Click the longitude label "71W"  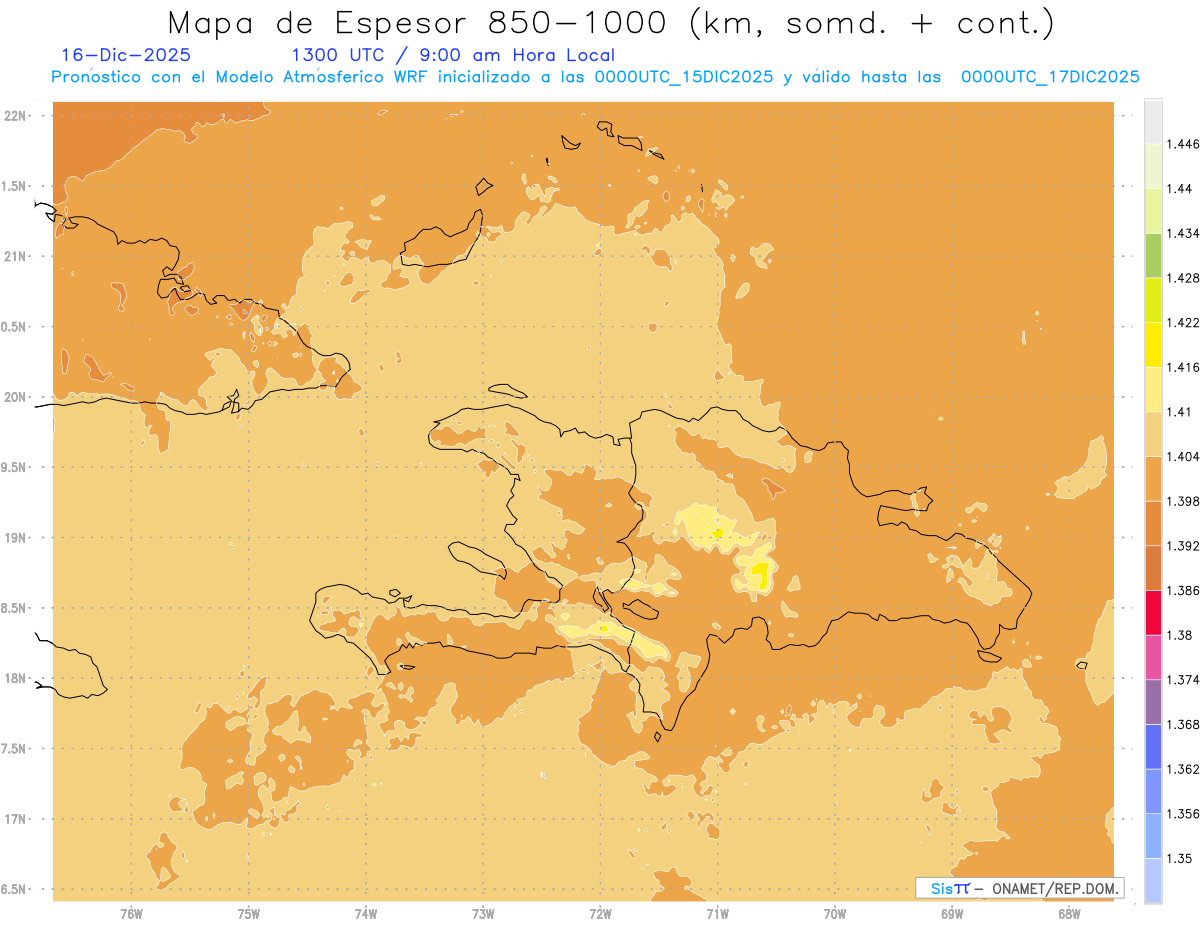[x=717, y=913]
